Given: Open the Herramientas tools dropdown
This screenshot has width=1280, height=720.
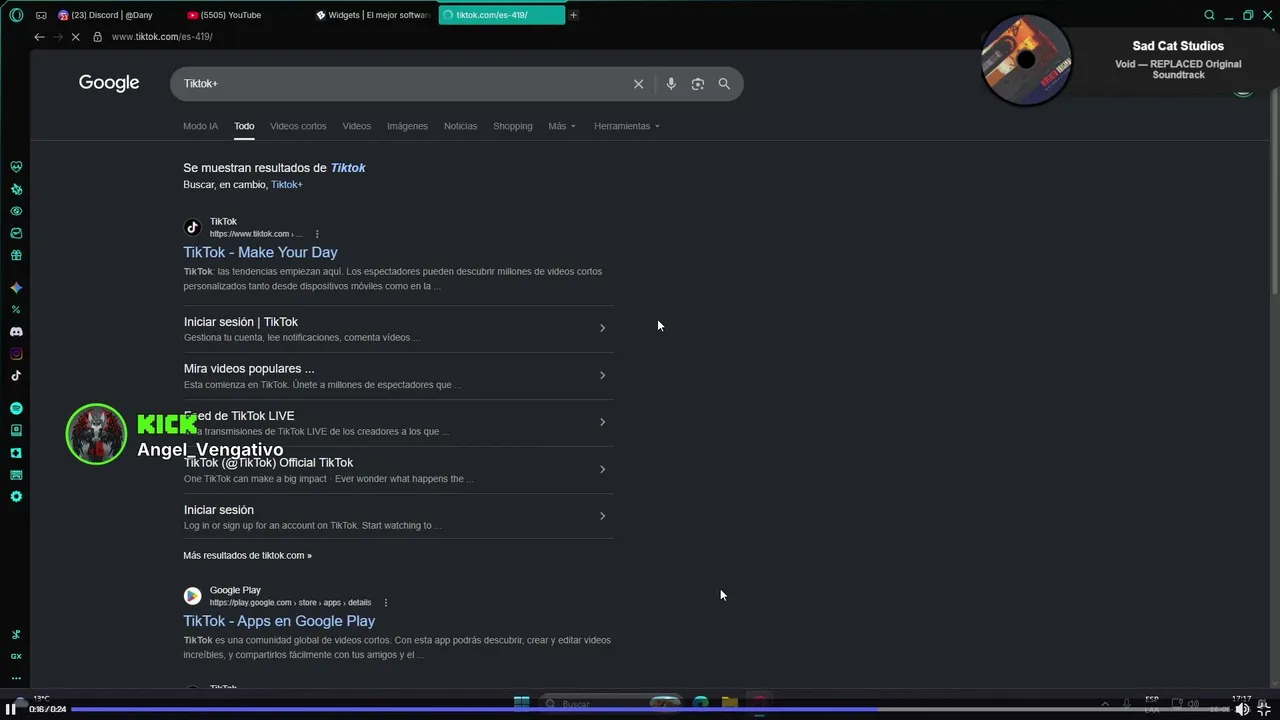Looking at the screenshot, I should [627, 126].
